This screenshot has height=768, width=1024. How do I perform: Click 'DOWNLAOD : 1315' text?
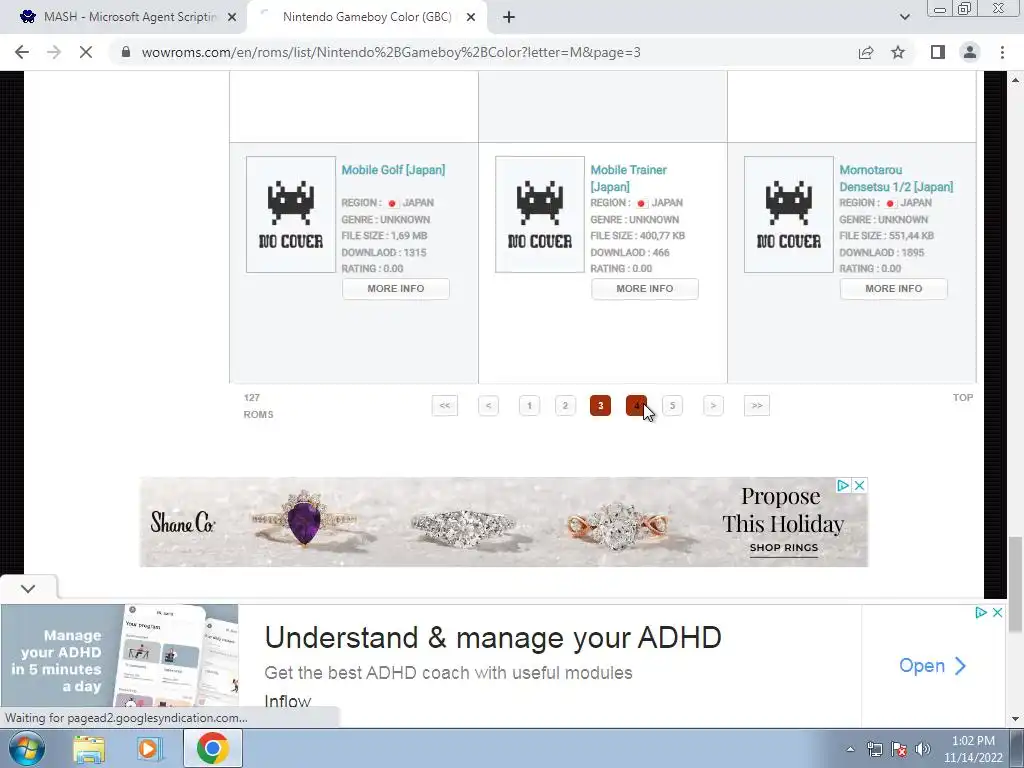tap(383, 252)
